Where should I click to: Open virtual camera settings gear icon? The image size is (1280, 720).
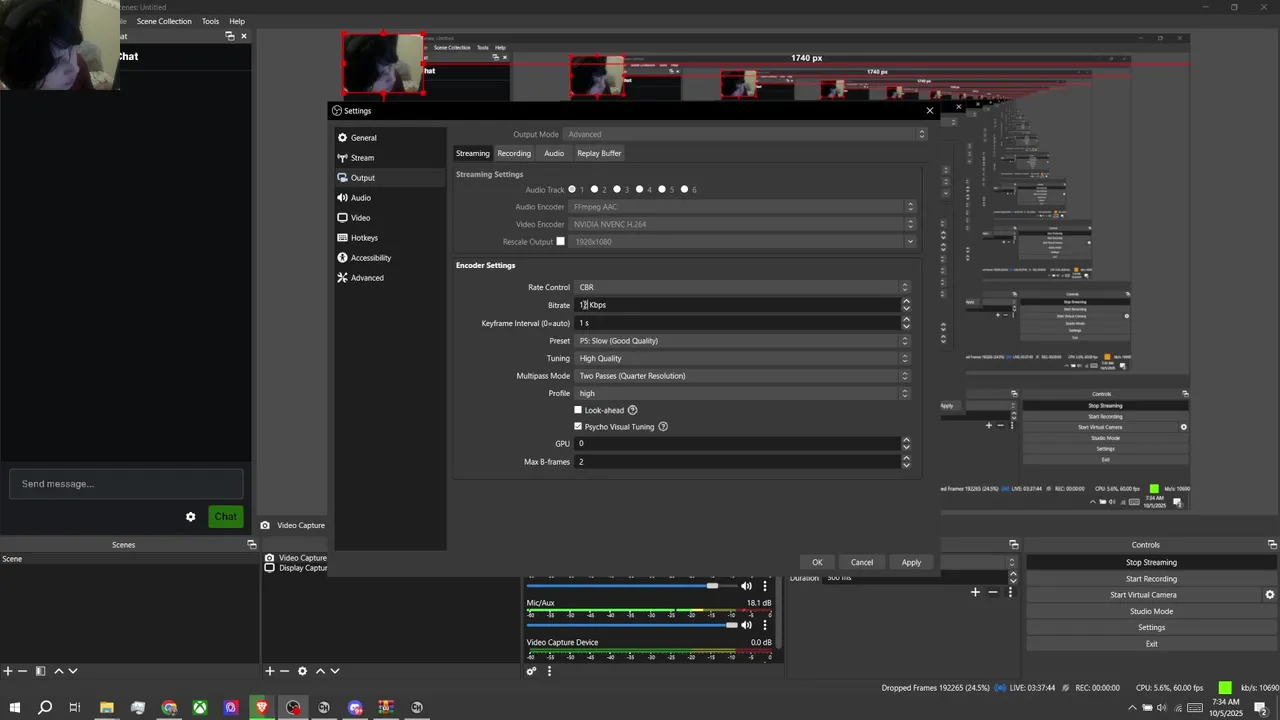coord(1270,595)
